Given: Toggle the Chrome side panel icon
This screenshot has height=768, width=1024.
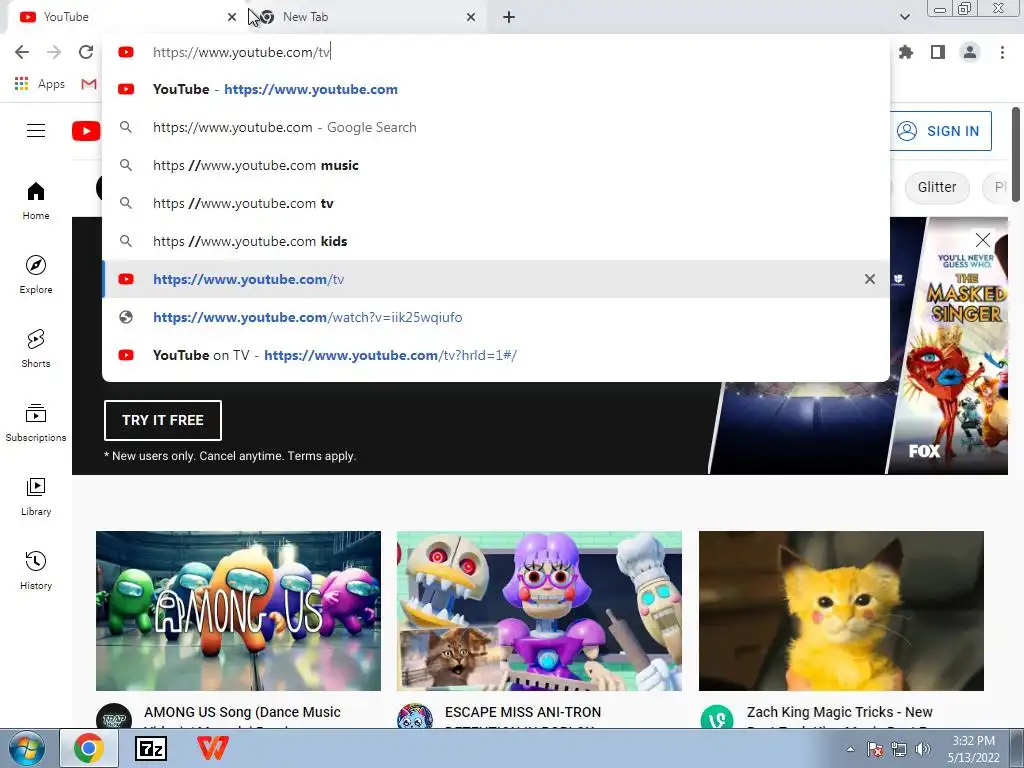Looking at the screenshot, I should point(938,52).
